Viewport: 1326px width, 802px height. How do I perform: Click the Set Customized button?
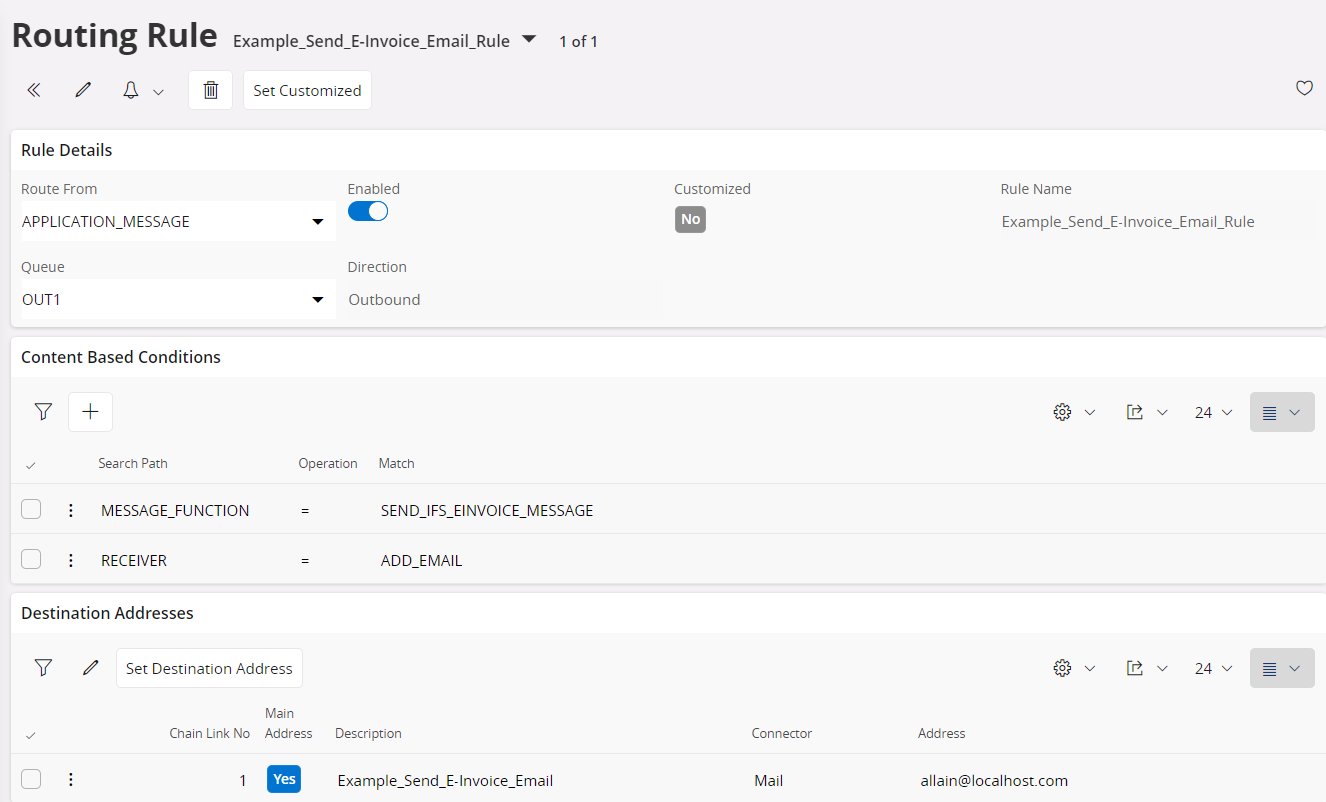[x=307, y=90]
